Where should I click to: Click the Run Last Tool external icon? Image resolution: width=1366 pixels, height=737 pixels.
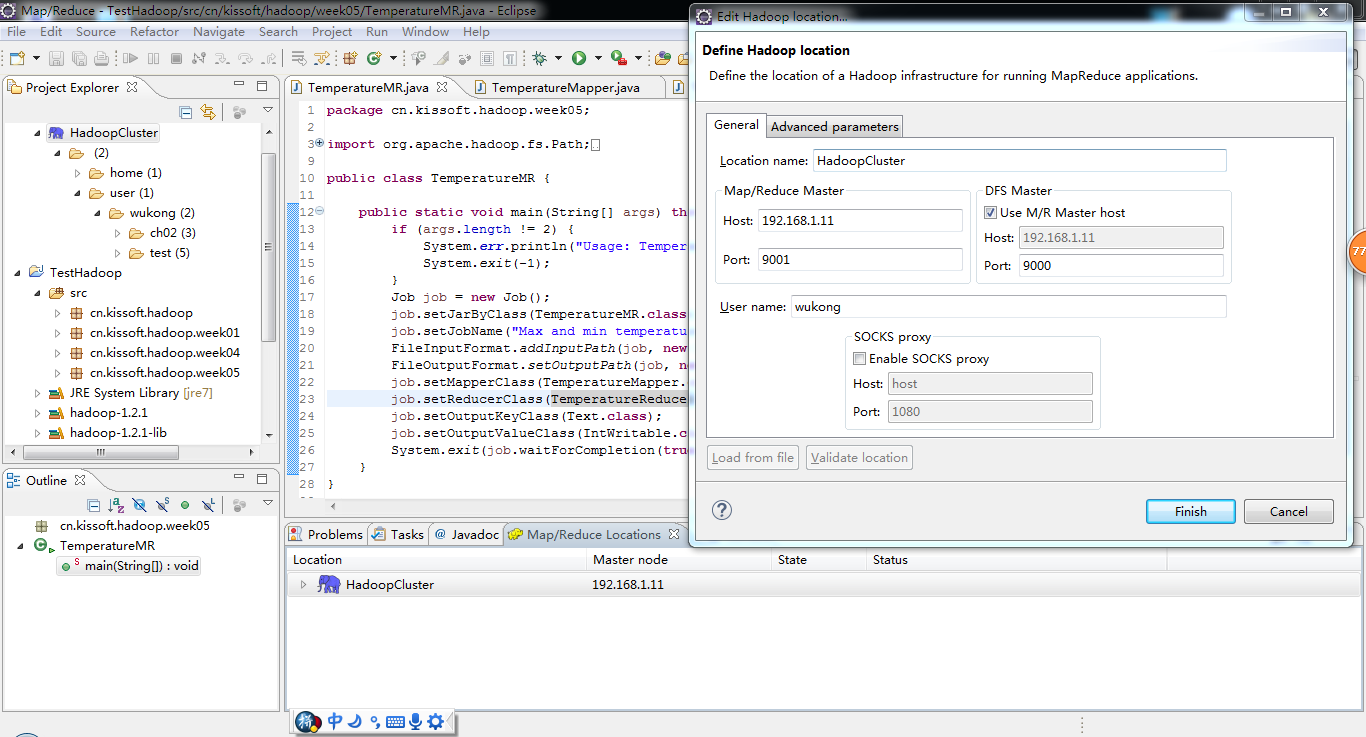[619, 58]
